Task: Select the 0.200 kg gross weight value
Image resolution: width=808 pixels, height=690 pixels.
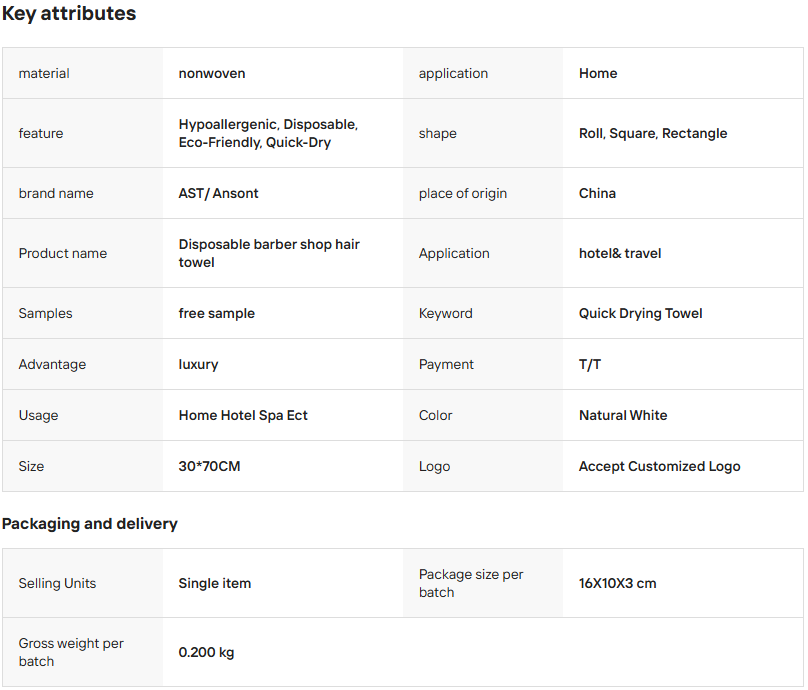Action: (x=207, y=652)
